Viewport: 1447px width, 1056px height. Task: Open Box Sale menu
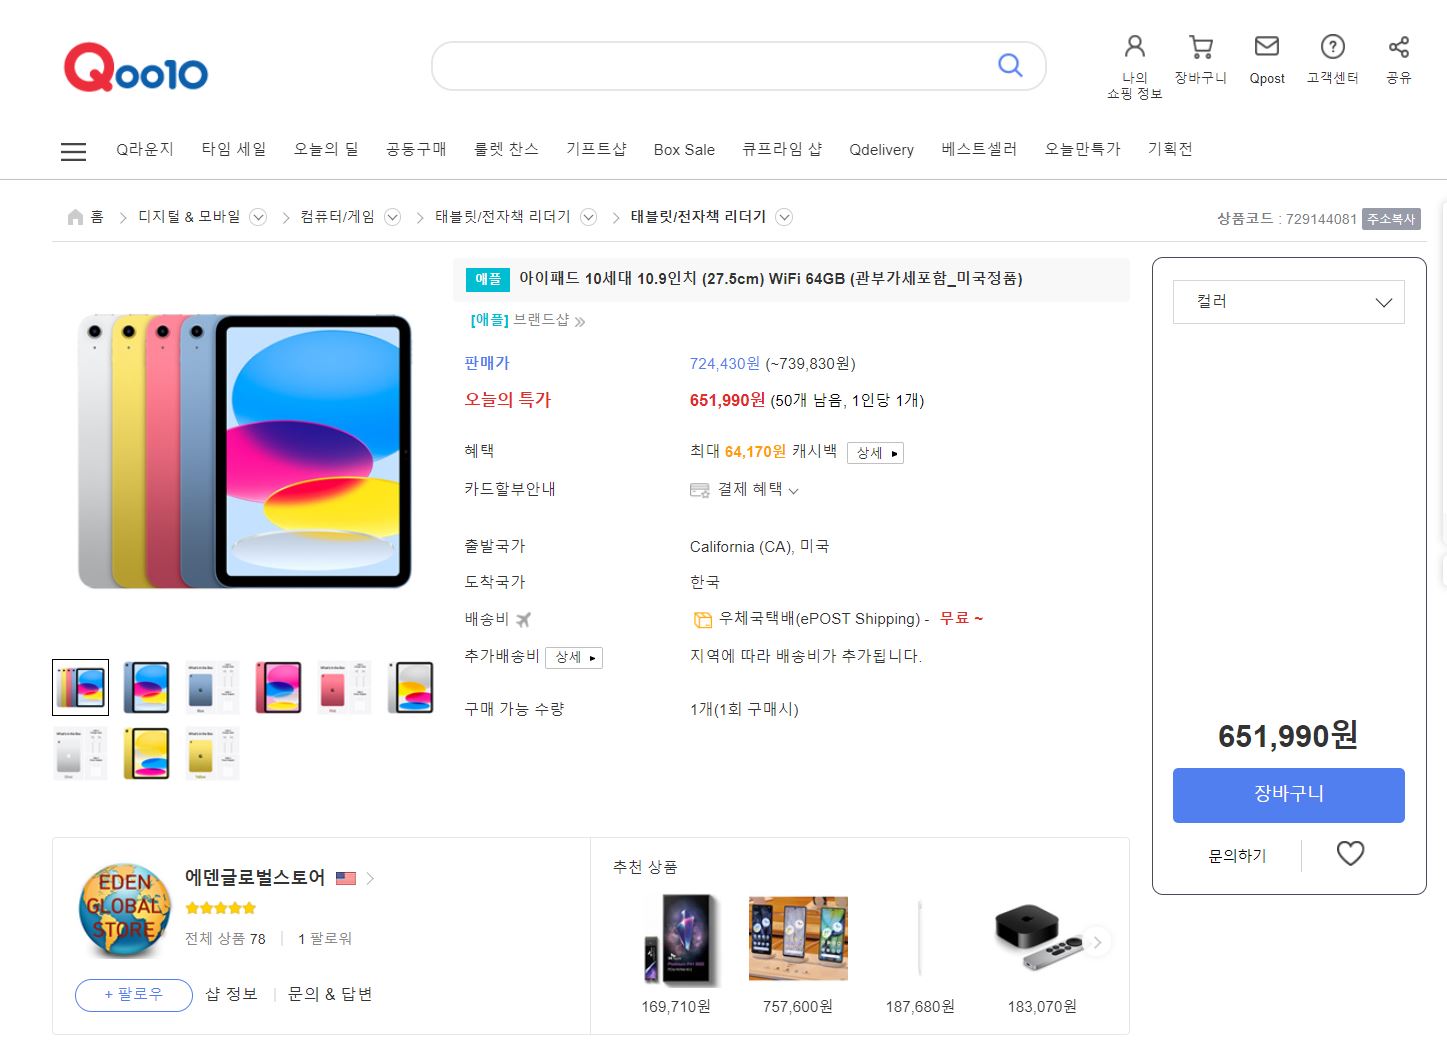pos(684,150)
